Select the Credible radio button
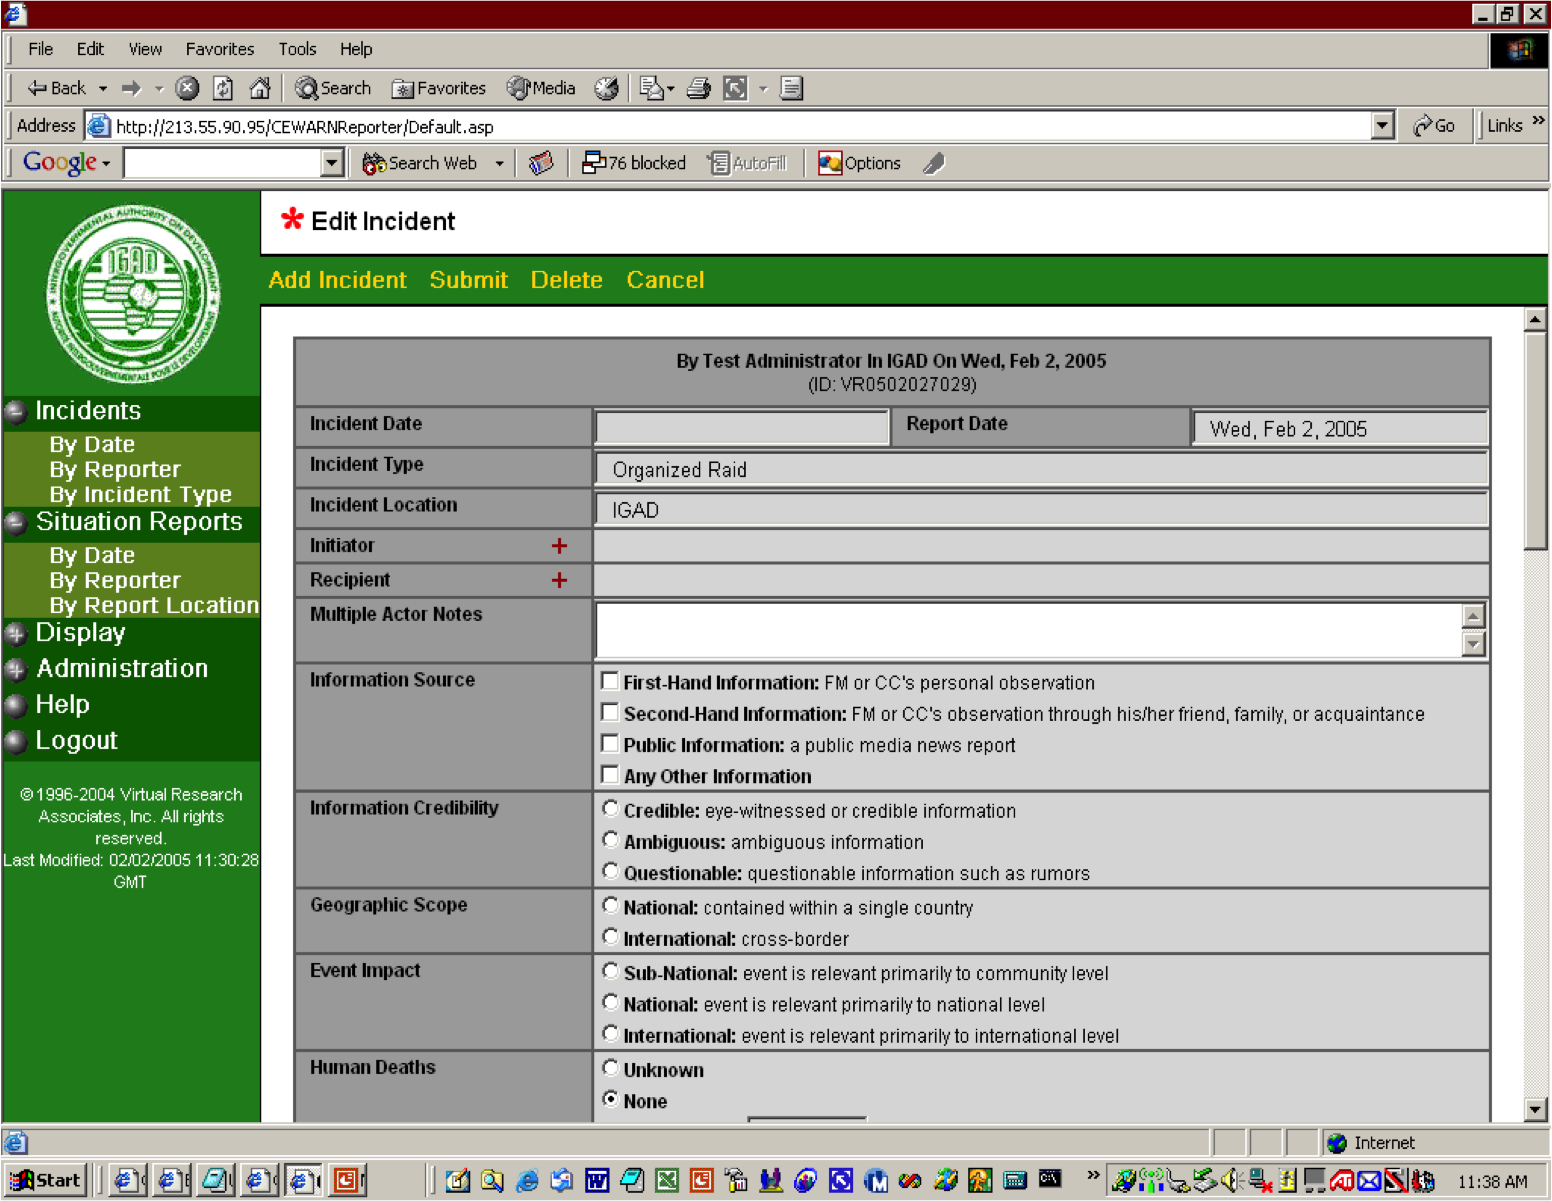 click(x=610, y=809)
